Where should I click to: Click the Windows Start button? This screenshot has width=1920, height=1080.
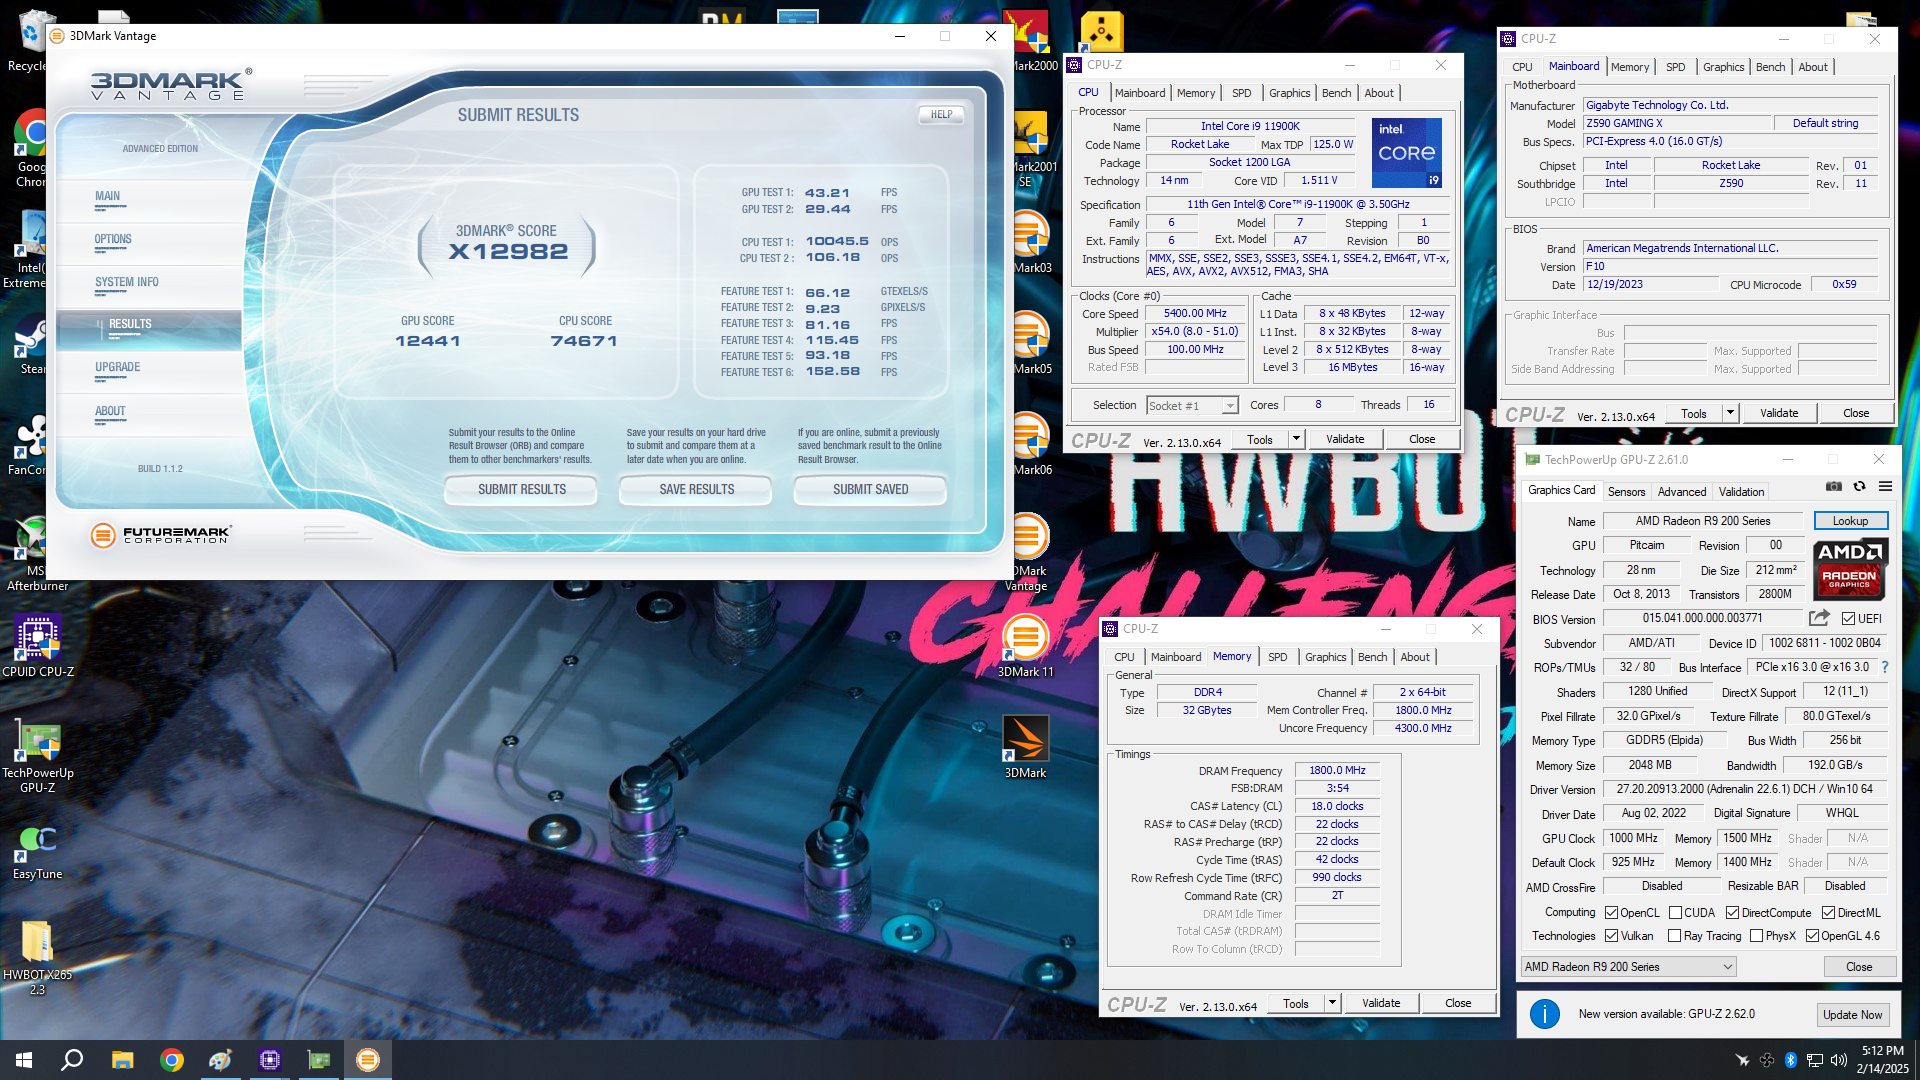pos(24,1060)
